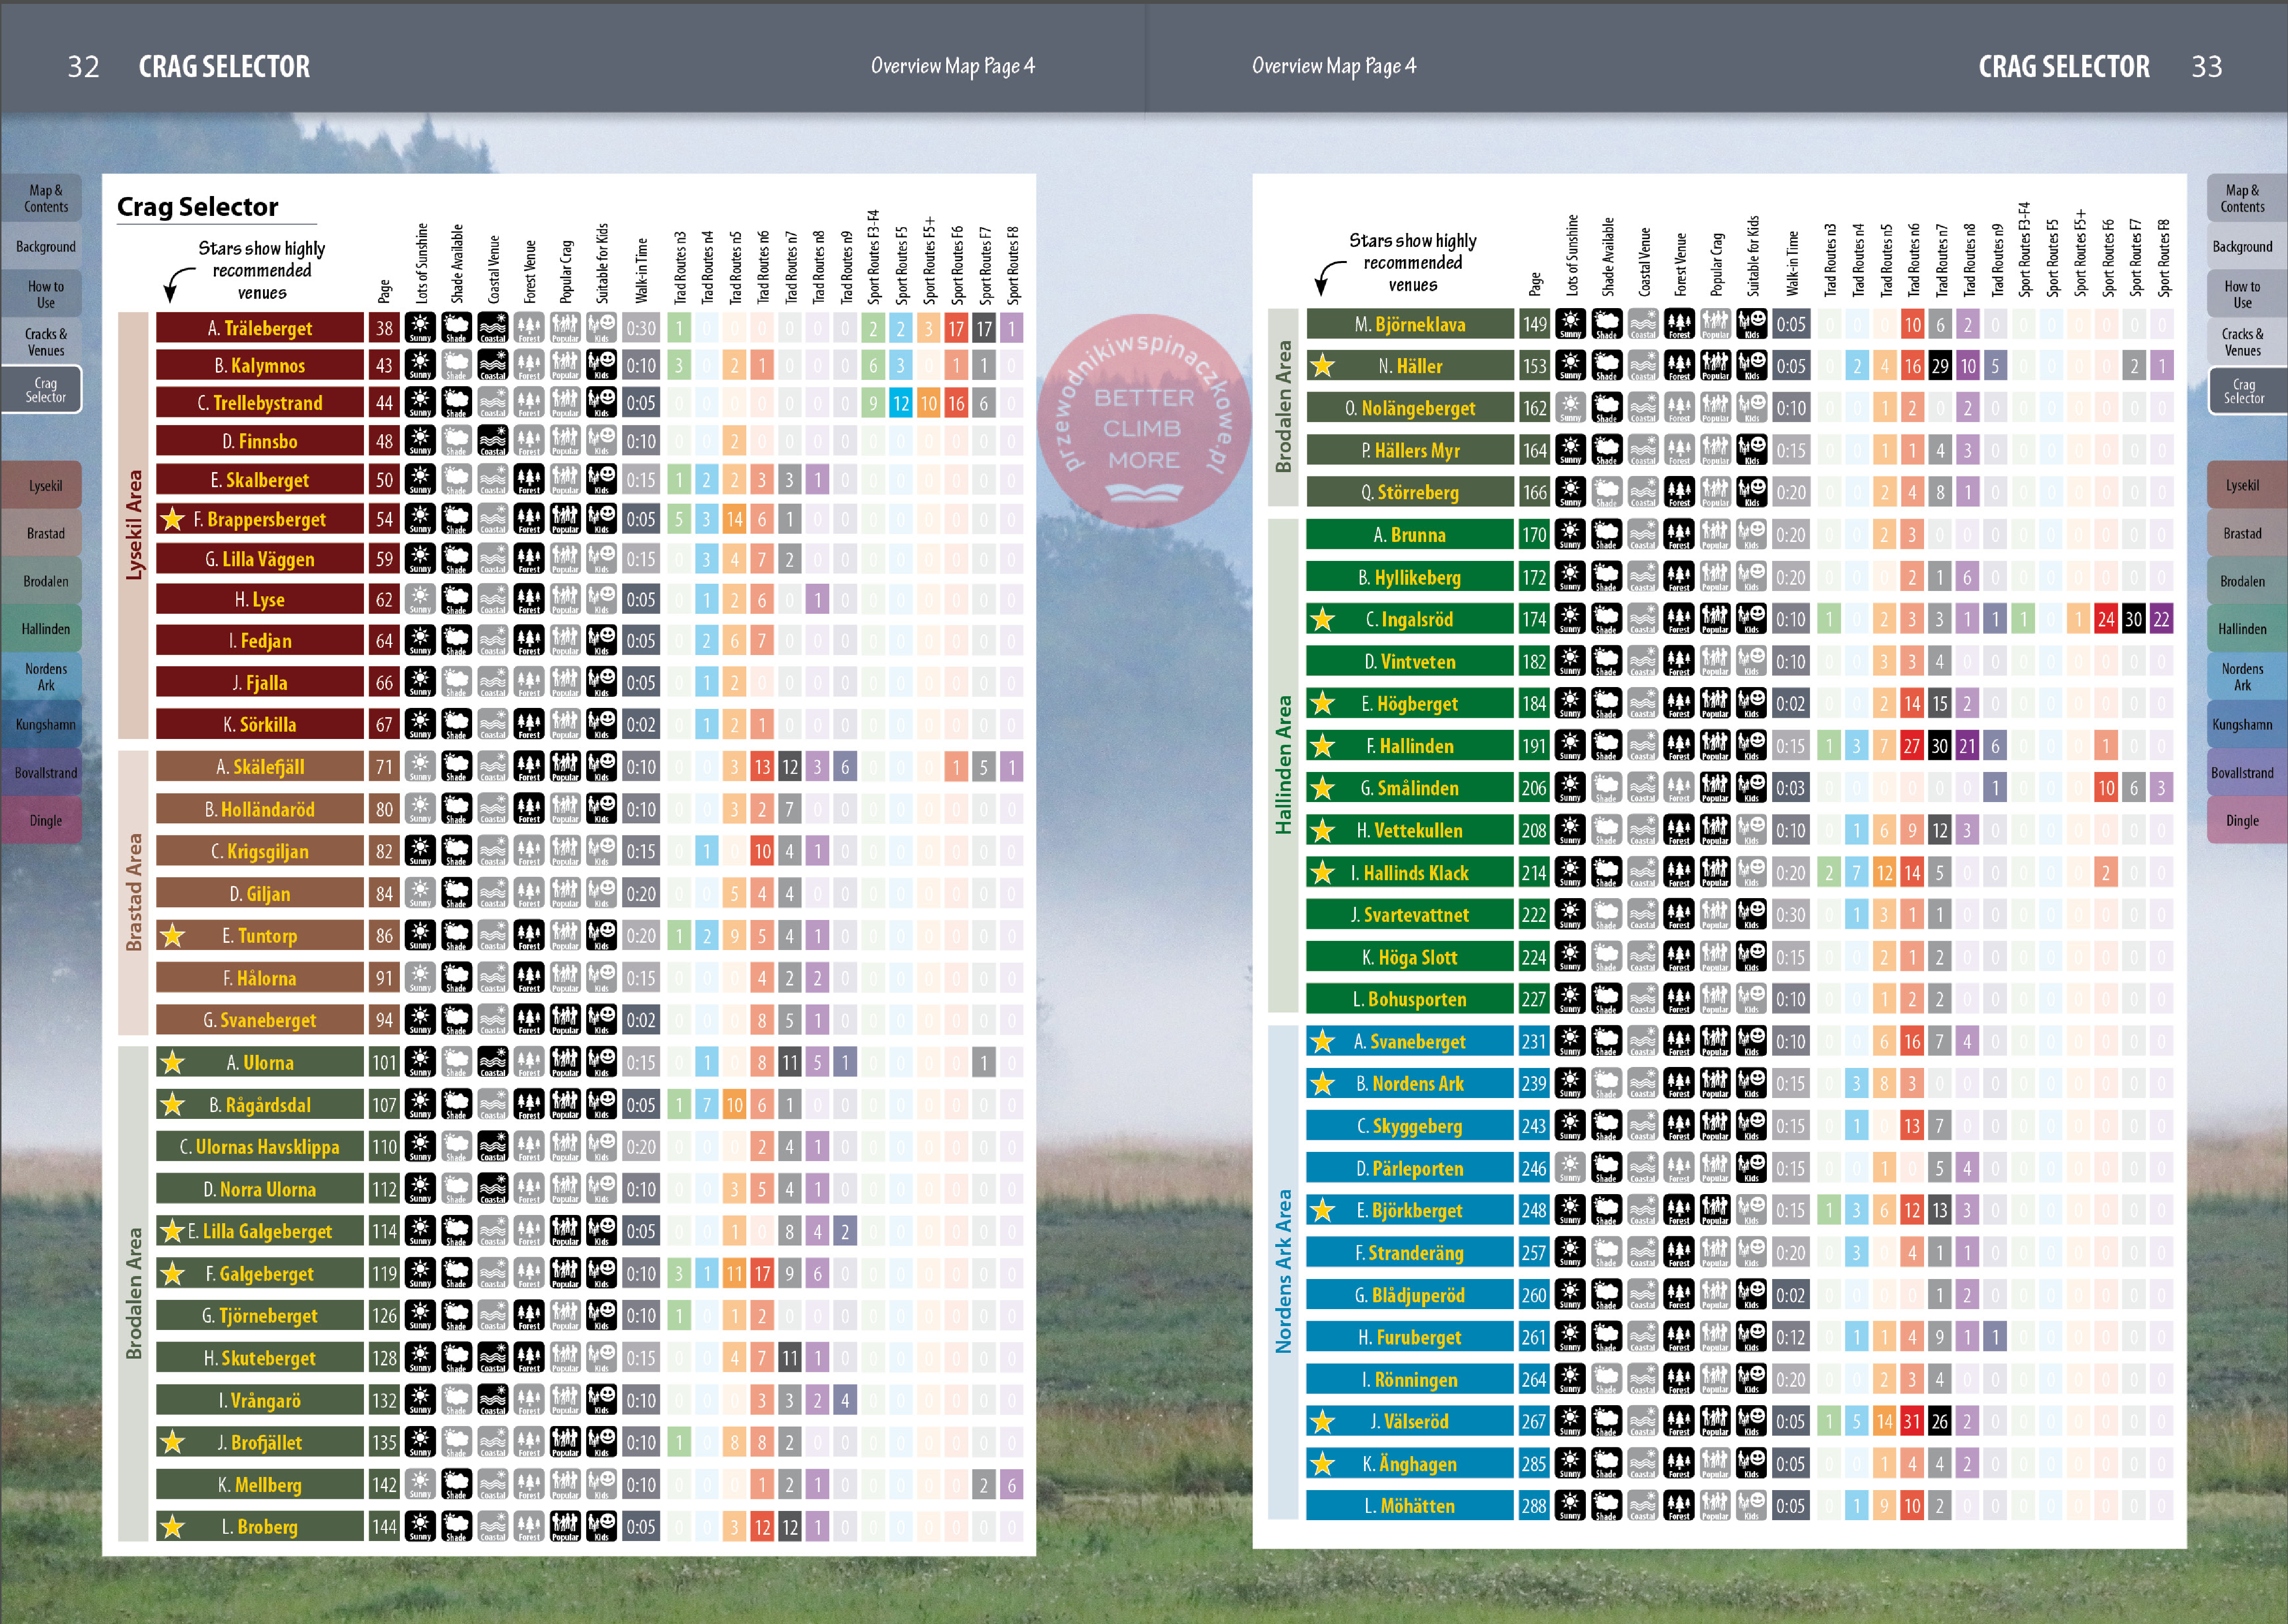Open the Nordens Ark tab on the right edge
Image resolution: width=2288 pixels, height=1624 pixels.
tap(2242, 677)
